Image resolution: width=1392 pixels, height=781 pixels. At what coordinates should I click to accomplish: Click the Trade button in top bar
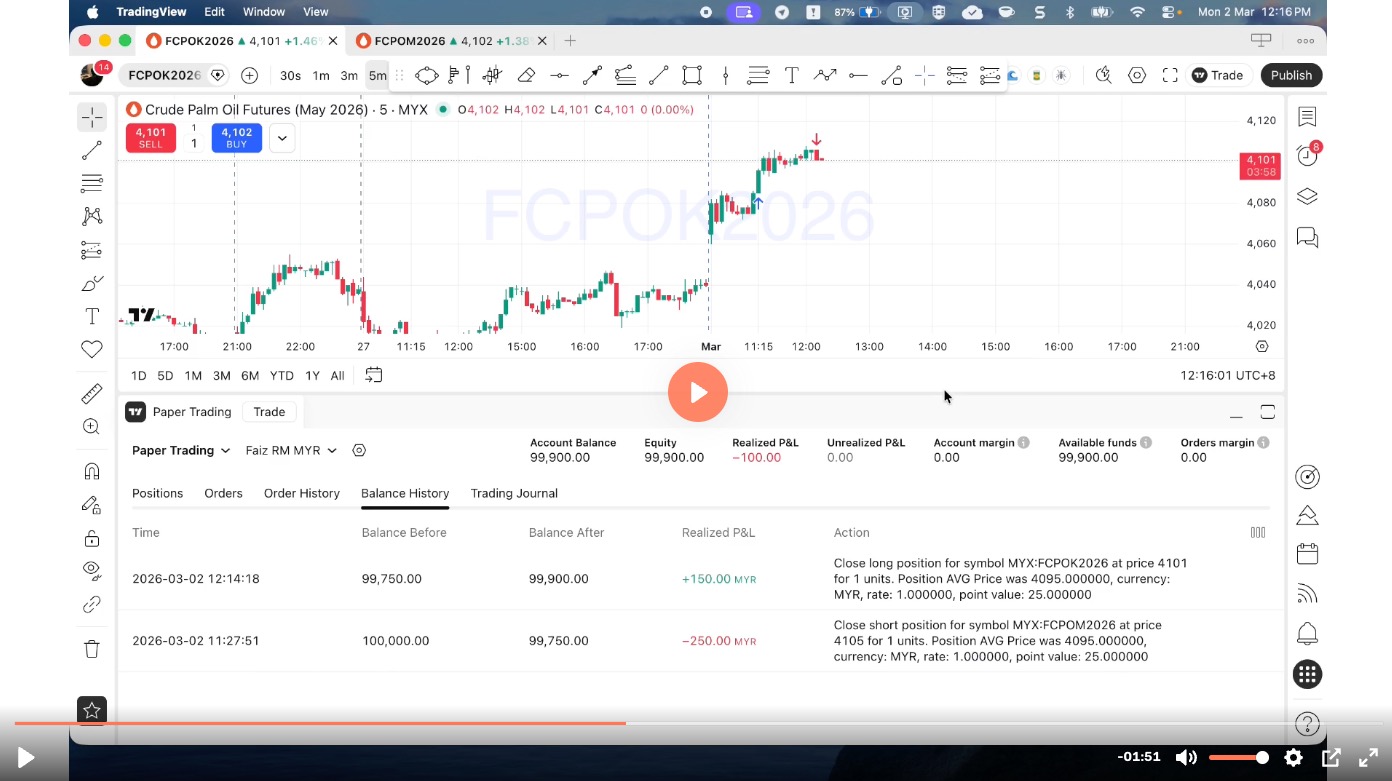click(x=1217, y=75)
